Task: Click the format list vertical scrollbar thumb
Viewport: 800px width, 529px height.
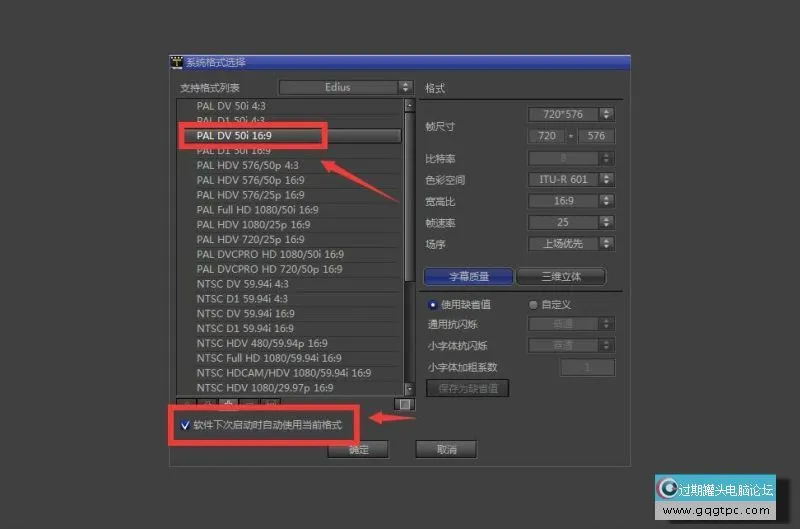Action: [x=409, y=196]
